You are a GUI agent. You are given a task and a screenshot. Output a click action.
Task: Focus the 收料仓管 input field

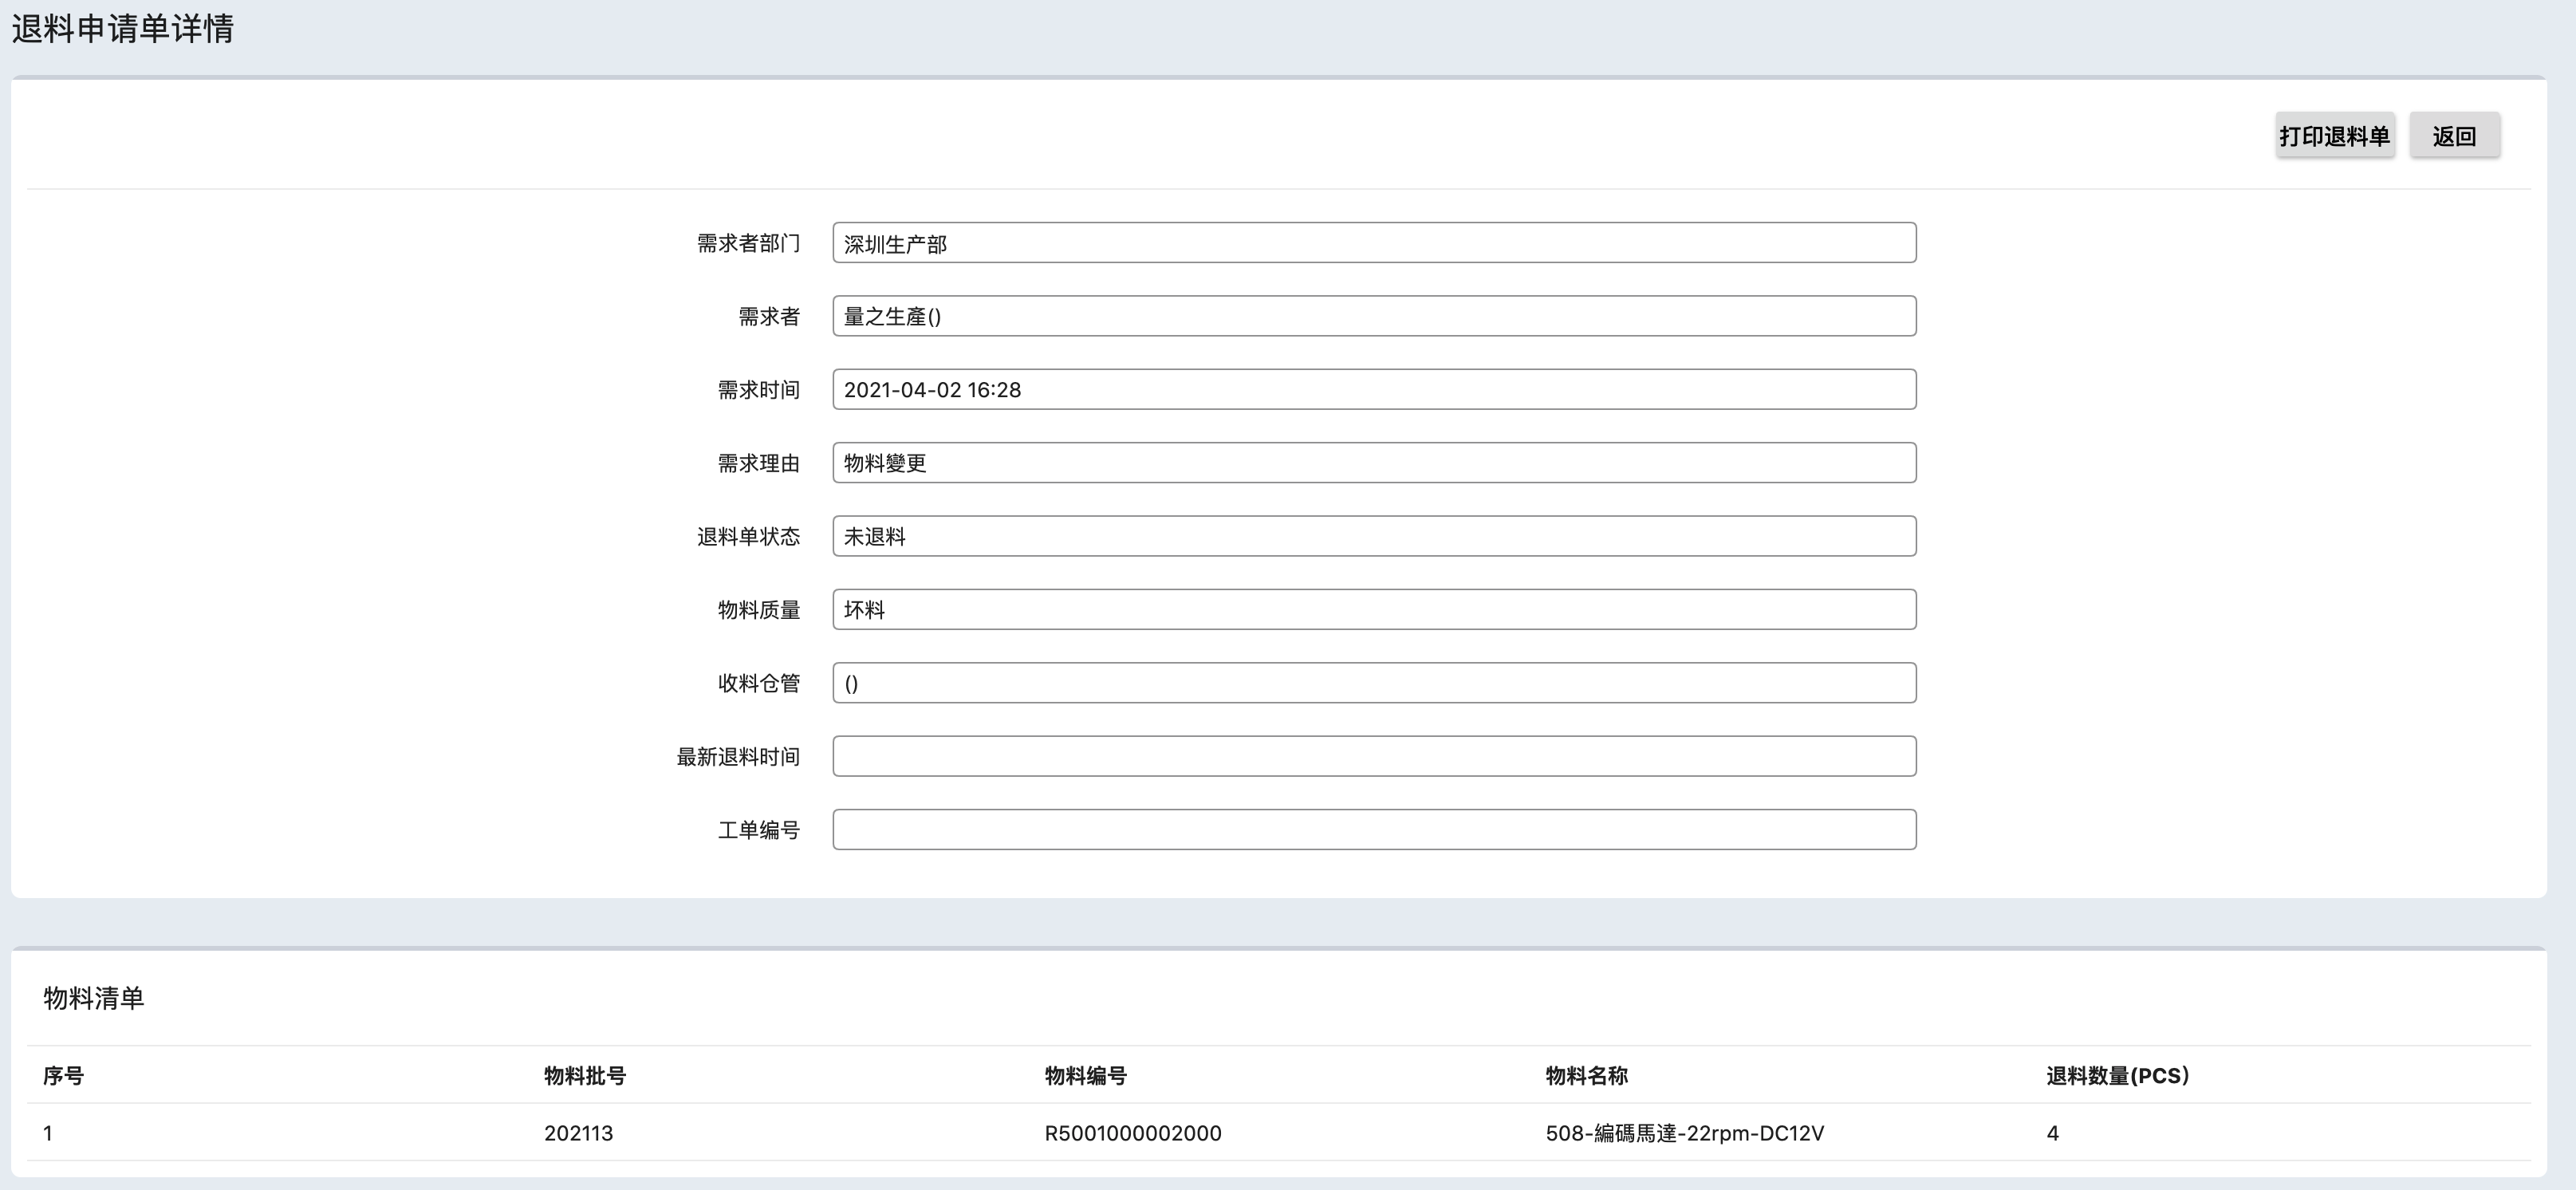click(1374, 683)
